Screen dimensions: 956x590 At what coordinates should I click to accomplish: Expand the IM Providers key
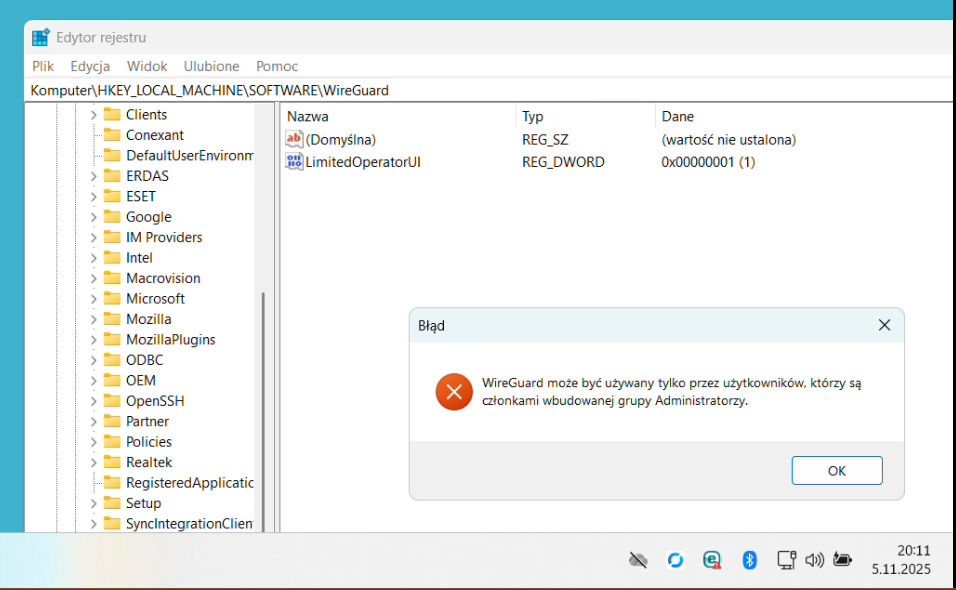93,237
